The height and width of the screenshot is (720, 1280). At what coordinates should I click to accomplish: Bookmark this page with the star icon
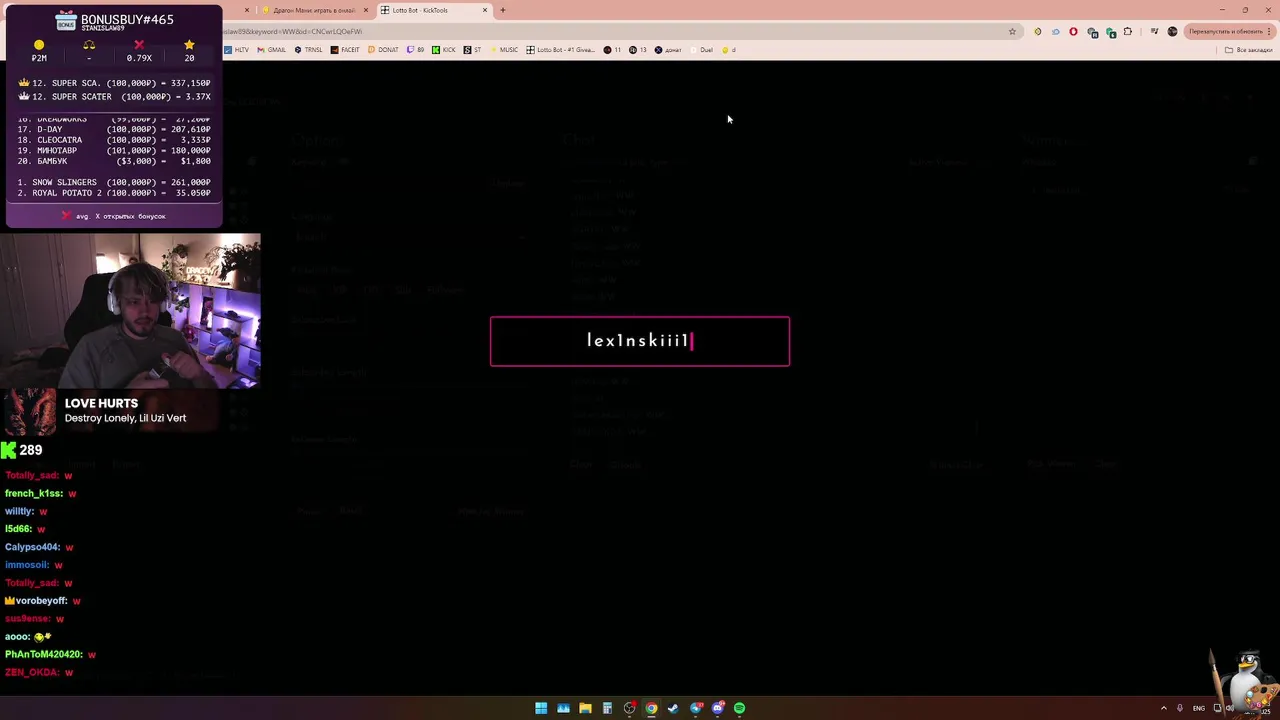(1012, 31)
